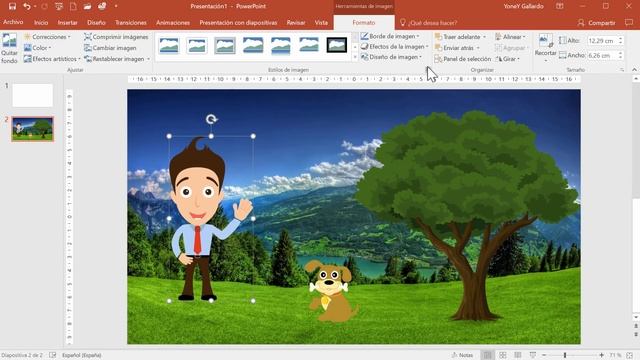The image size is (640, 360).
Task: Click Quitar fondo to remove background
Action: [x=9, y=49]
